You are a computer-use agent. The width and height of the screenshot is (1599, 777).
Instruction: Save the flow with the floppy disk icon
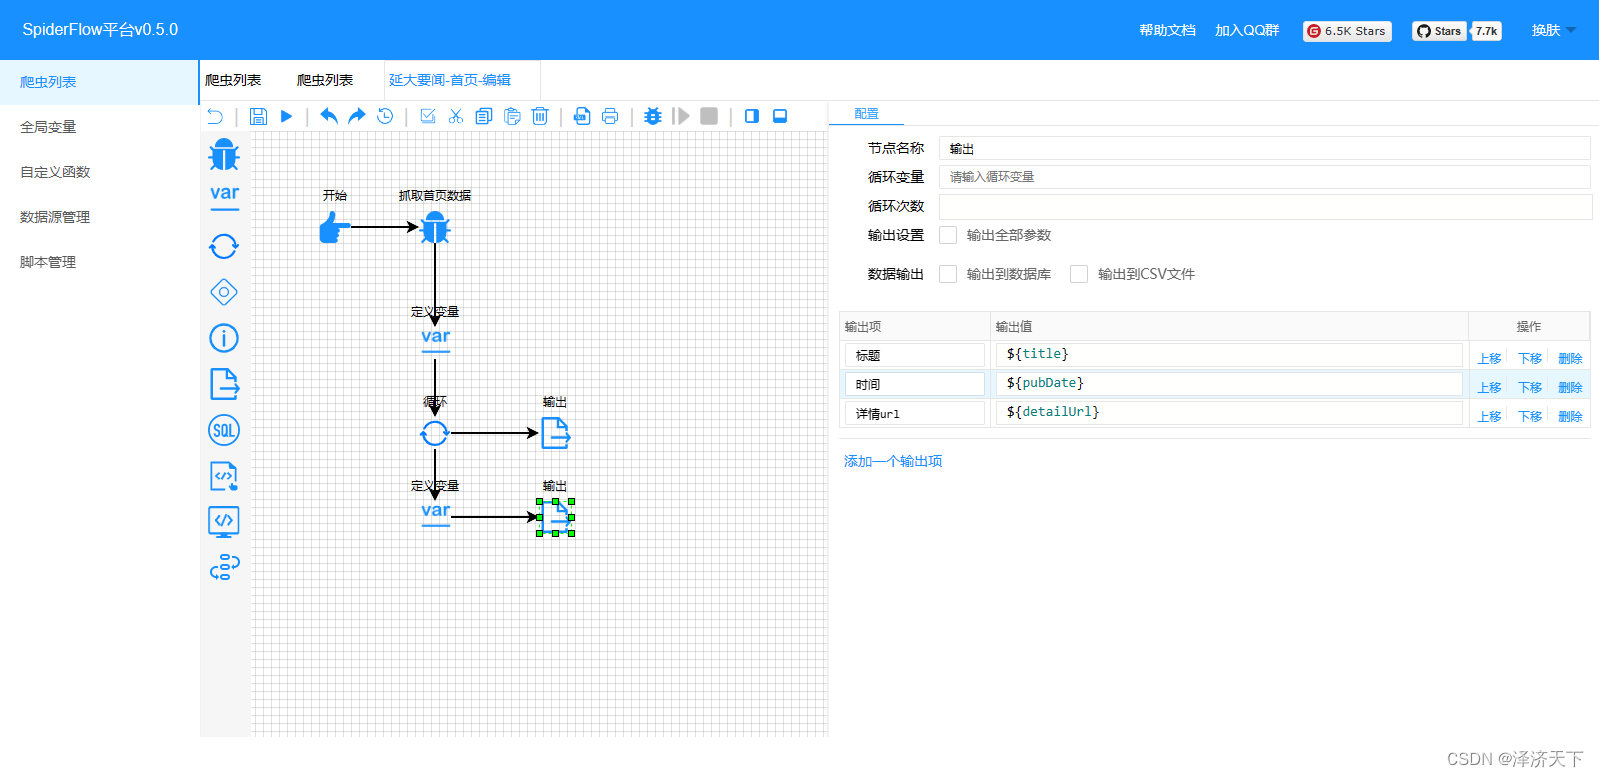258,116
